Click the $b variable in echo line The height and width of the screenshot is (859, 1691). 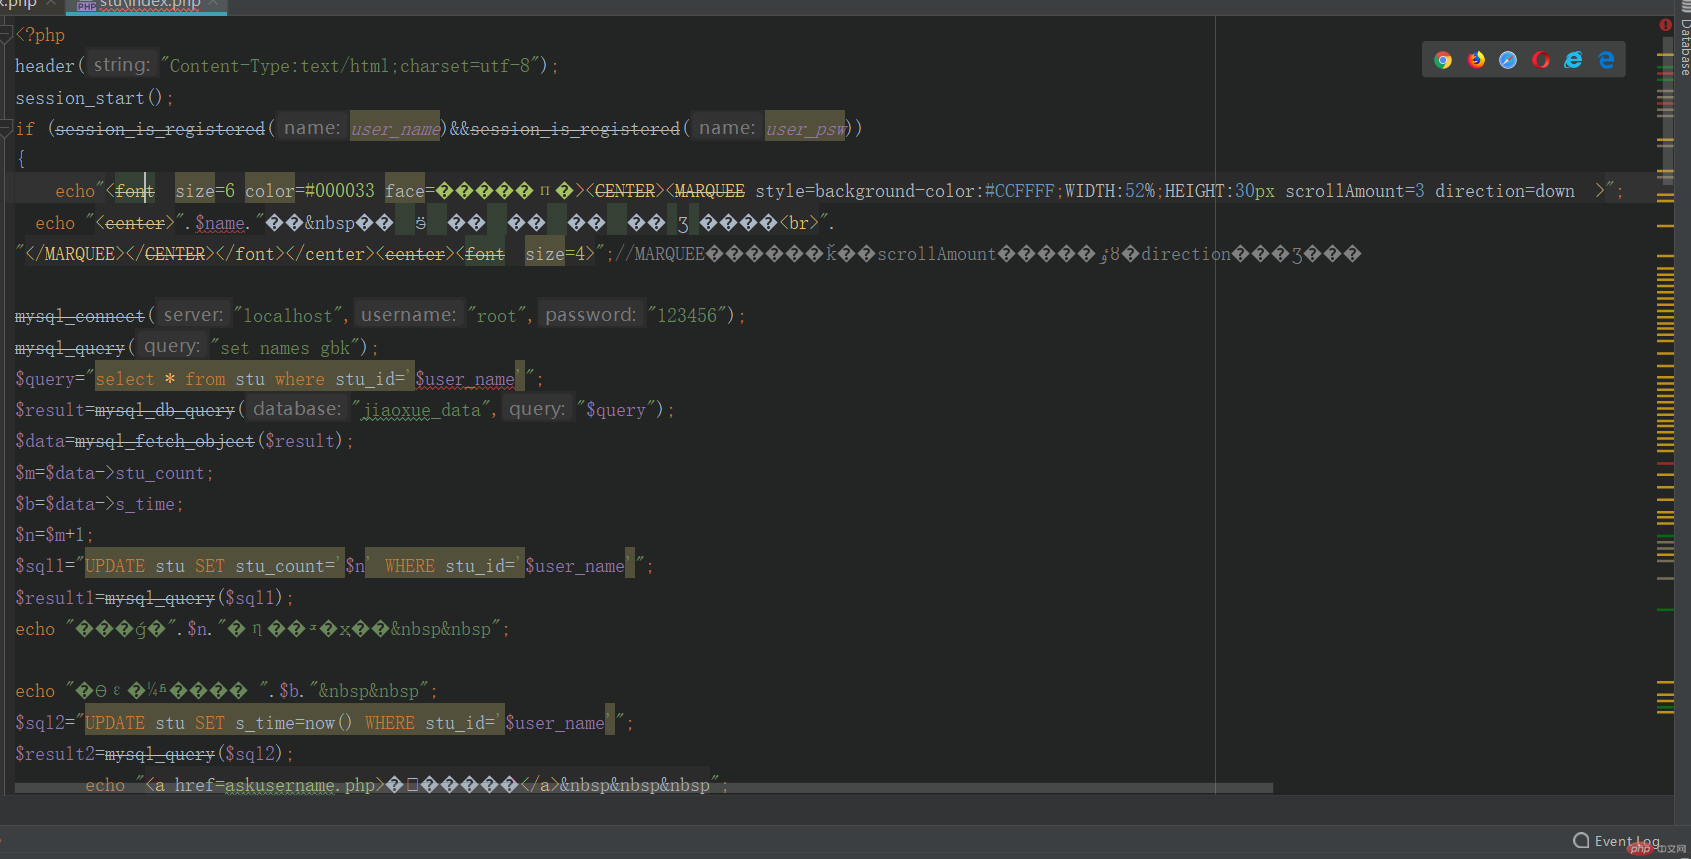(290, 691)
